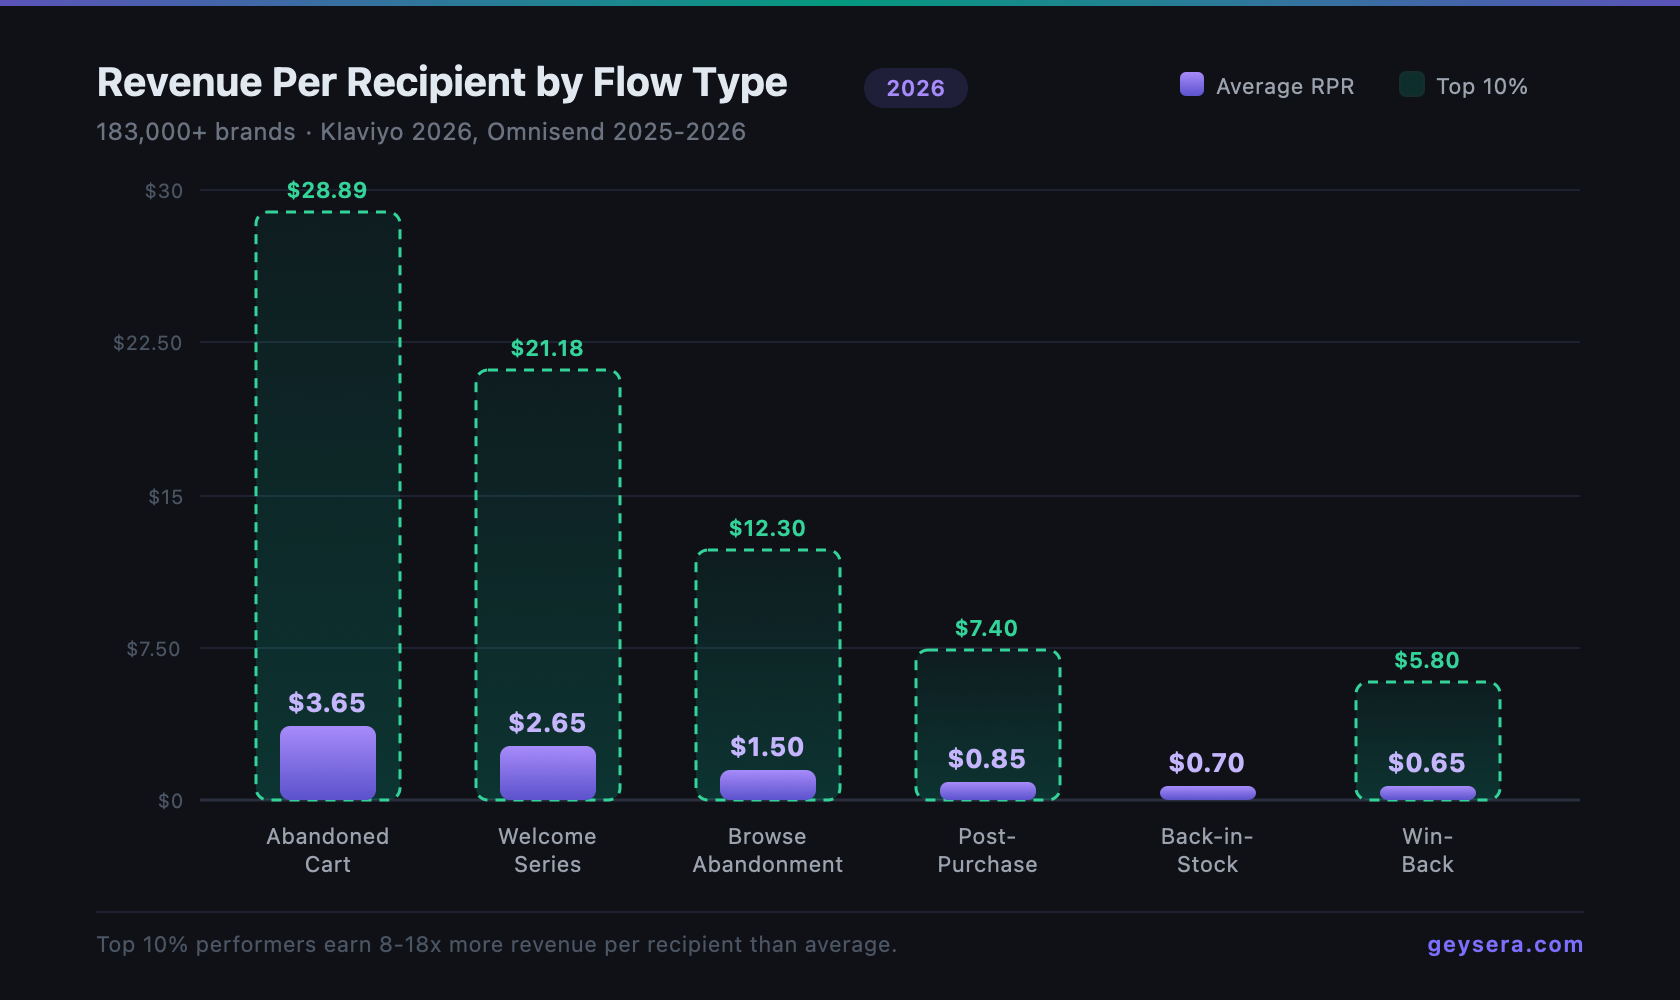The width and height of the screenshot is (1680, 1000).
Task: Click the Back-in-Stock axis label
Action: coord(1208,850)
